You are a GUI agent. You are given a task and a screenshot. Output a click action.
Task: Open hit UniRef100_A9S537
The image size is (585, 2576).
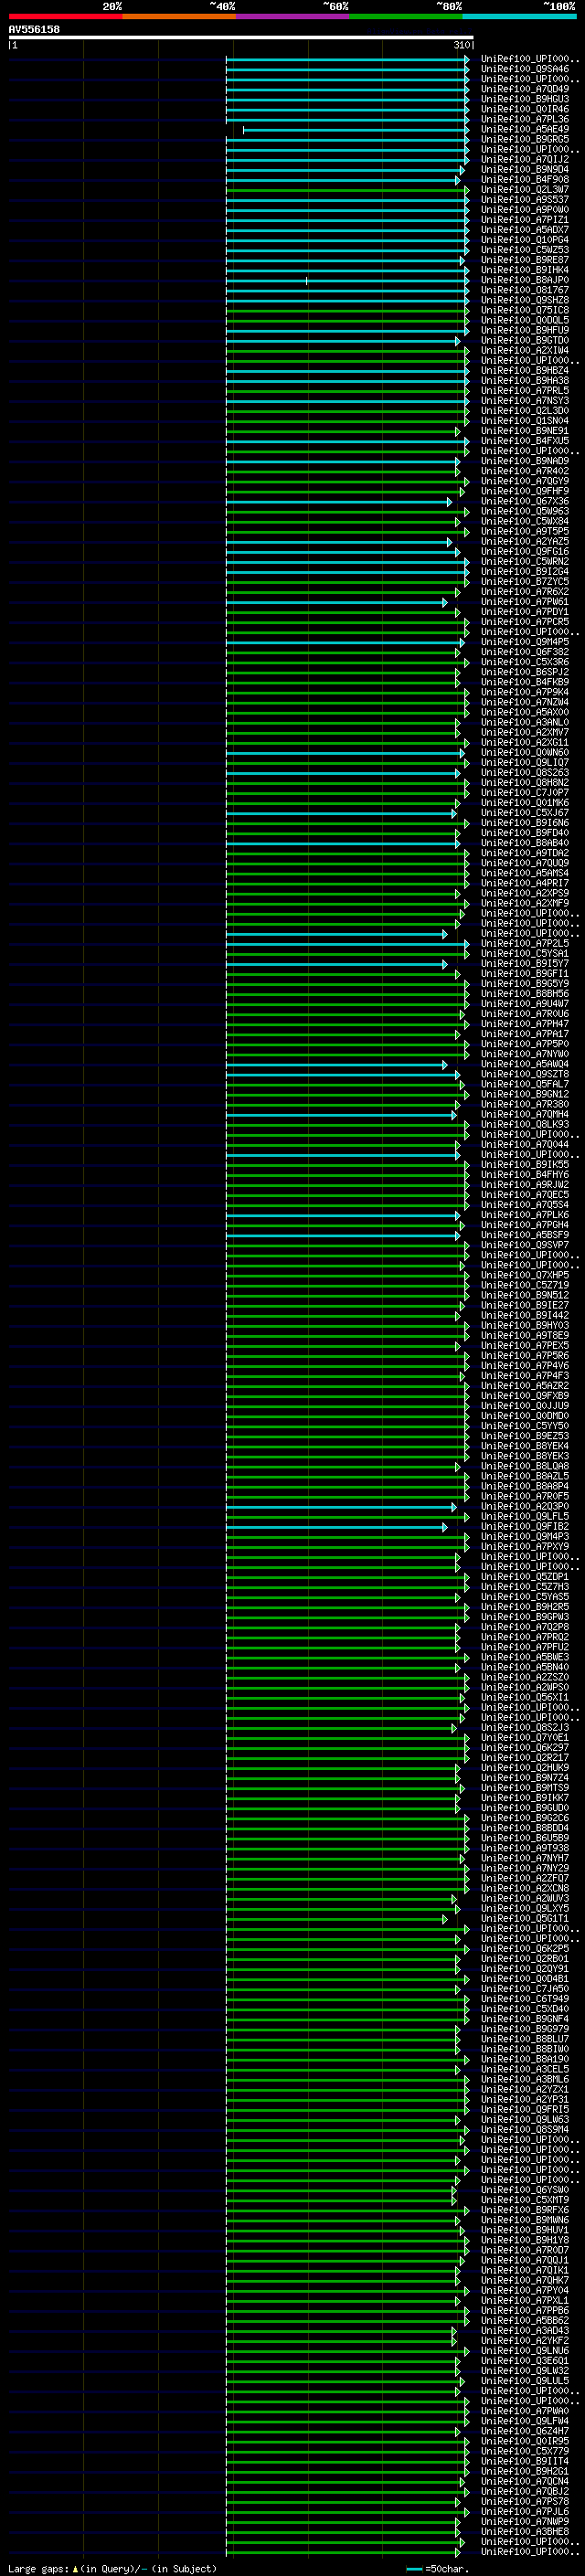(x=525, y=199)
